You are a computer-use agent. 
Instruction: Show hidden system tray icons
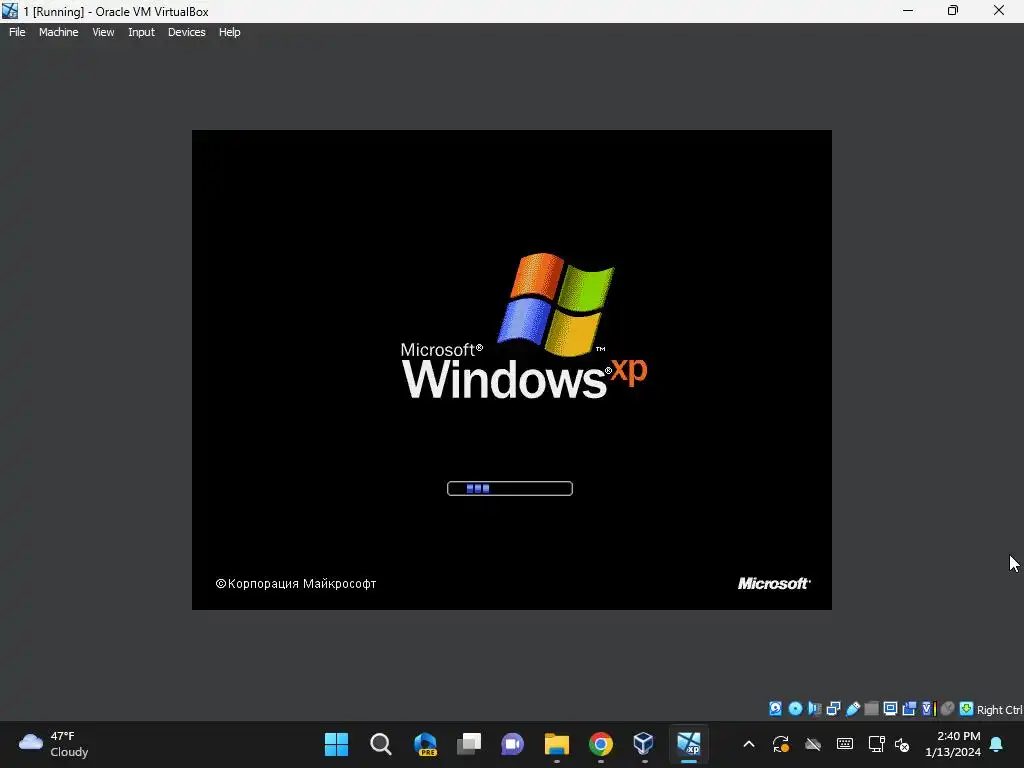tap(749, 744)
